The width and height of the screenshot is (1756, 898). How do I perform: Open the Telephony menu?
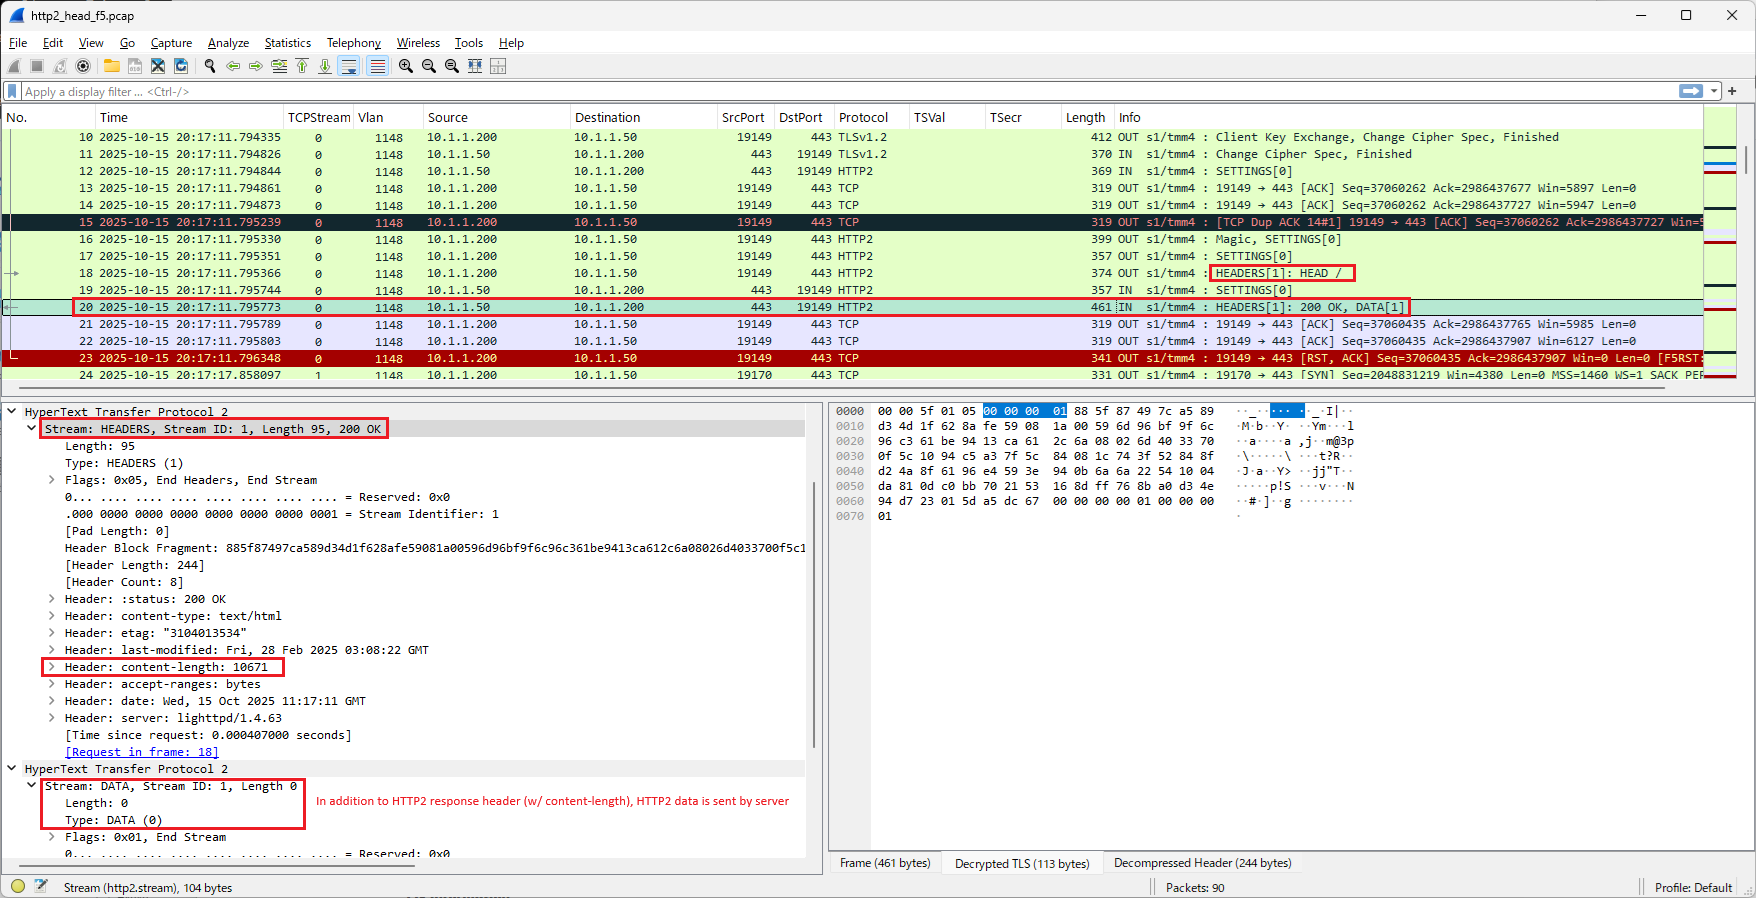354,43
